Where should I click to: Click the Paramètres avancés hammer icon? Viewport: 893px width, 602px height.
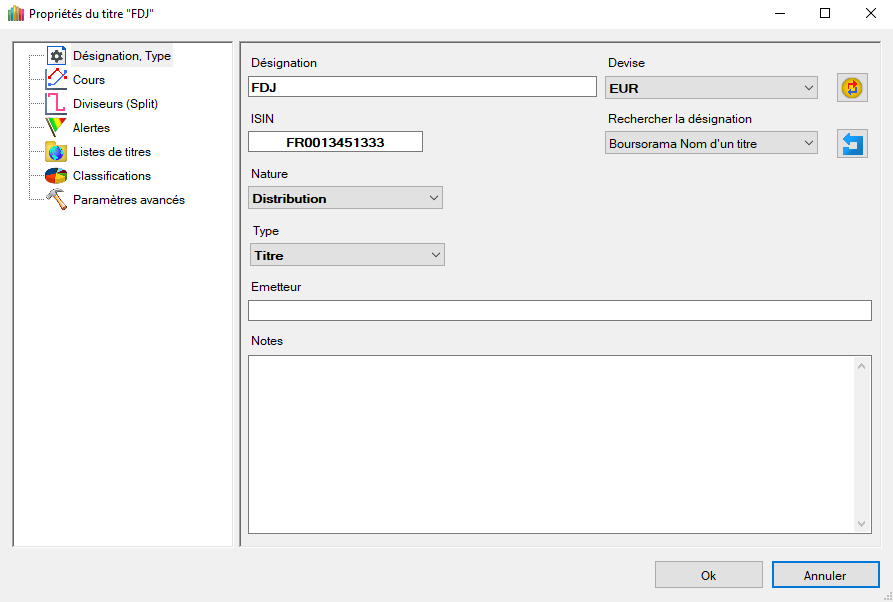56,200
